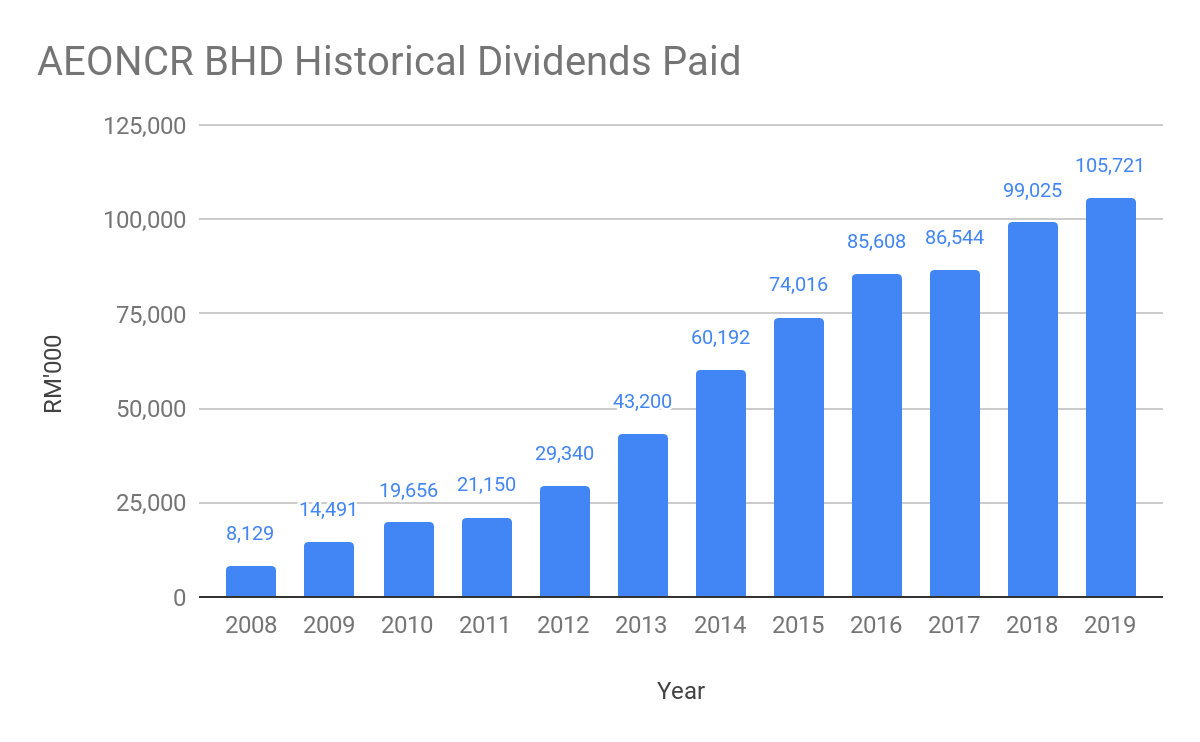Click the y-axis value 0
Screen dimensions: 1200x742
pos(180,597)
